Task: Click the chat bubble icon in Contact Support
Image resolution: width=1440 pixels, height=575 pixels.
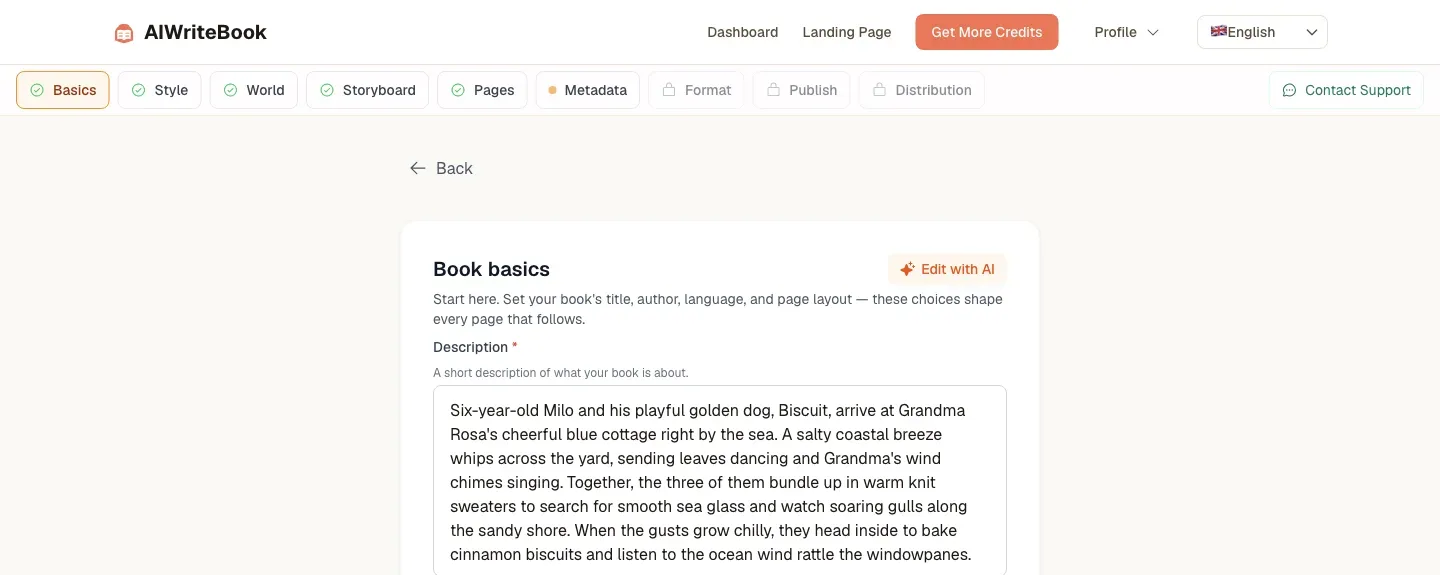Action: coord(1289,90)
